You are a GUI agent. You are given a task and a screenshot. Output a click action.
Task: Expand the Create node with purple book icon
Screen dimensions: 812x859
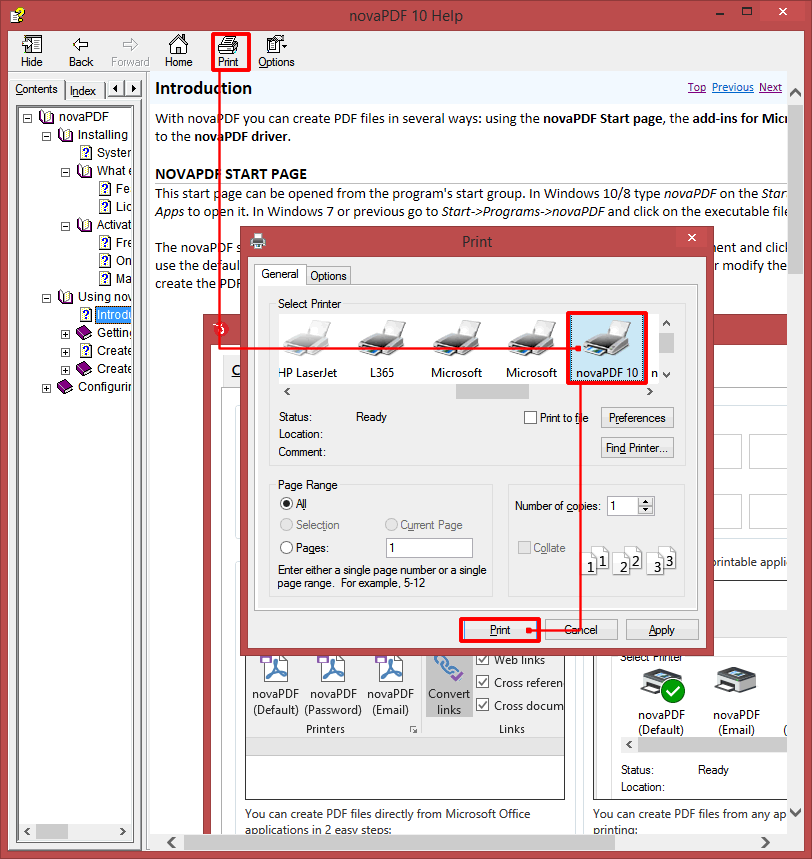click(65, 370)
